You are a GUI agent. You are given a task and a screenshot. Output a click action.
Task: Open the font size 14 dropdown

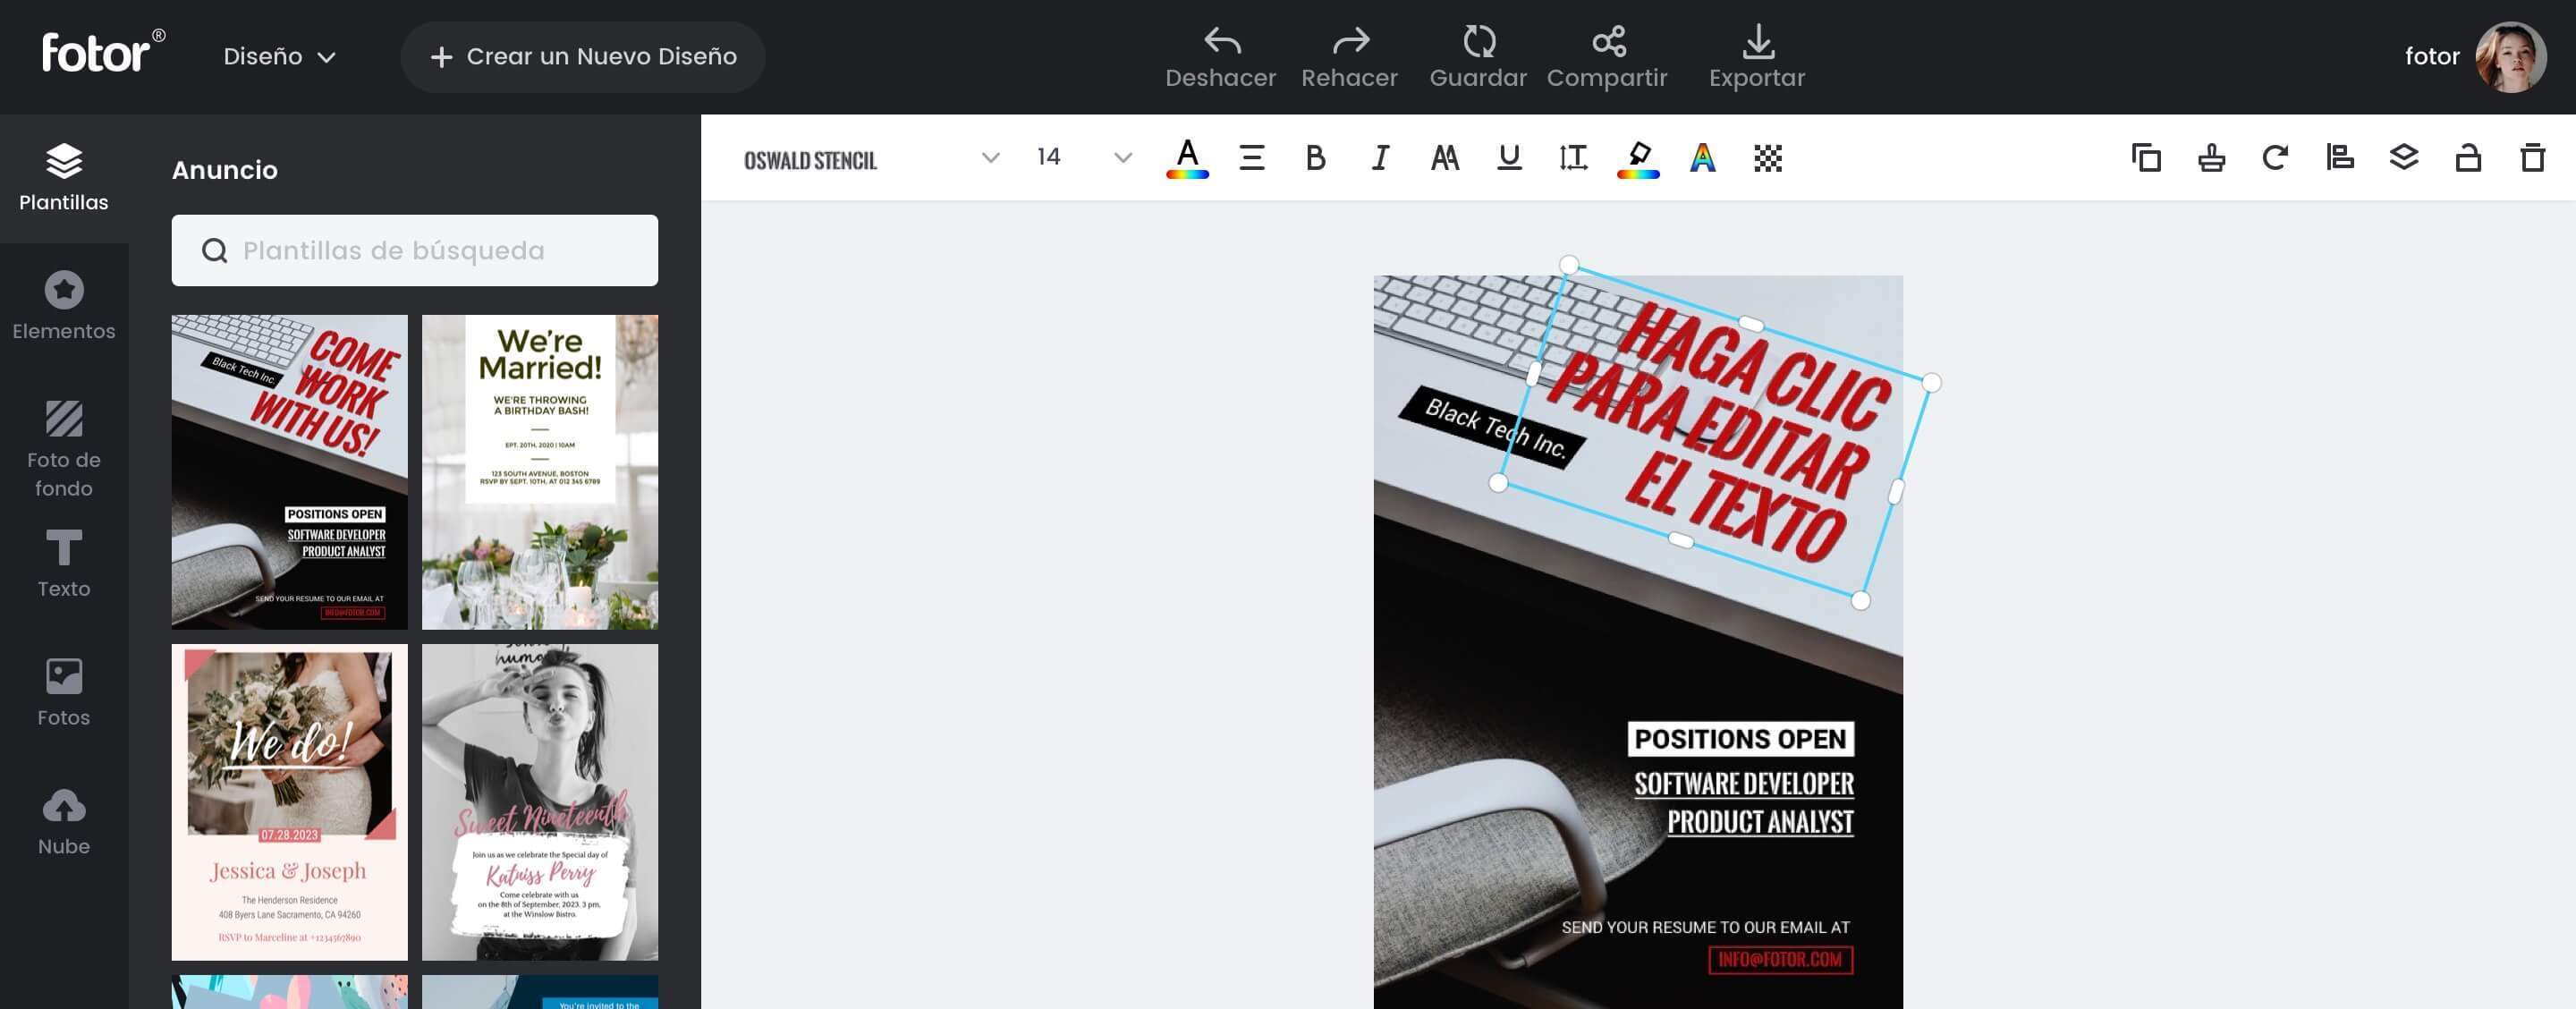click(1122, 158)
